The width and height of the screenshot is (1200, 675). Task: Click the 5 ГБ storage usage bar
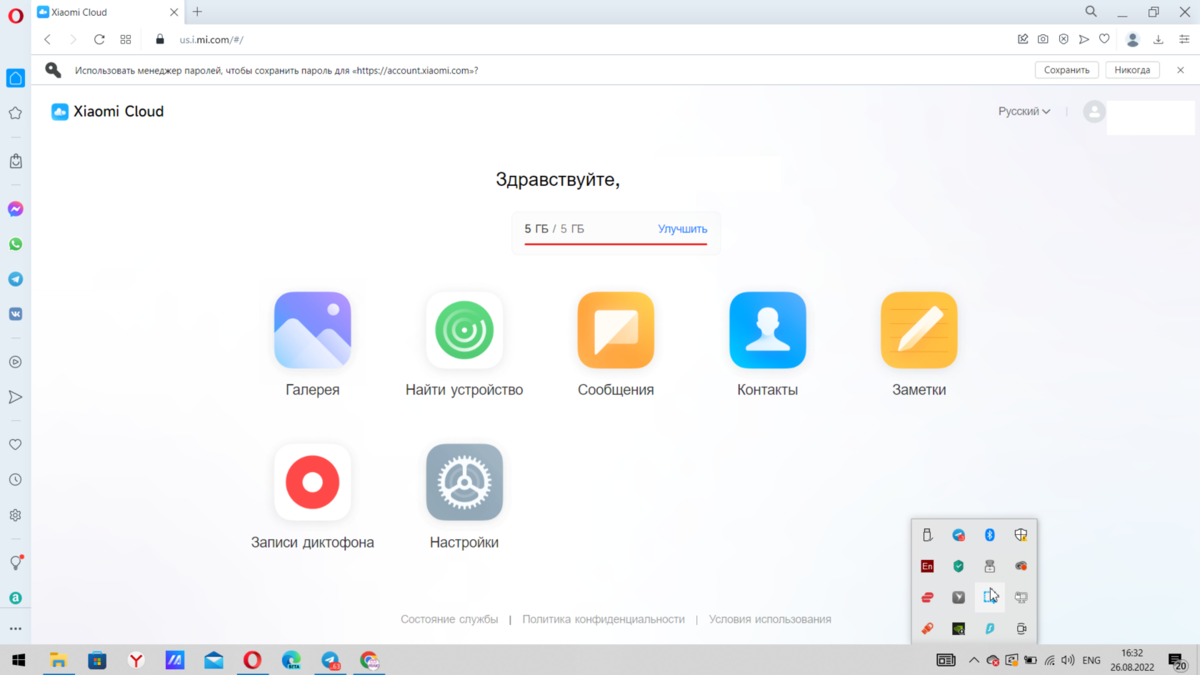(x=615, y=243)
